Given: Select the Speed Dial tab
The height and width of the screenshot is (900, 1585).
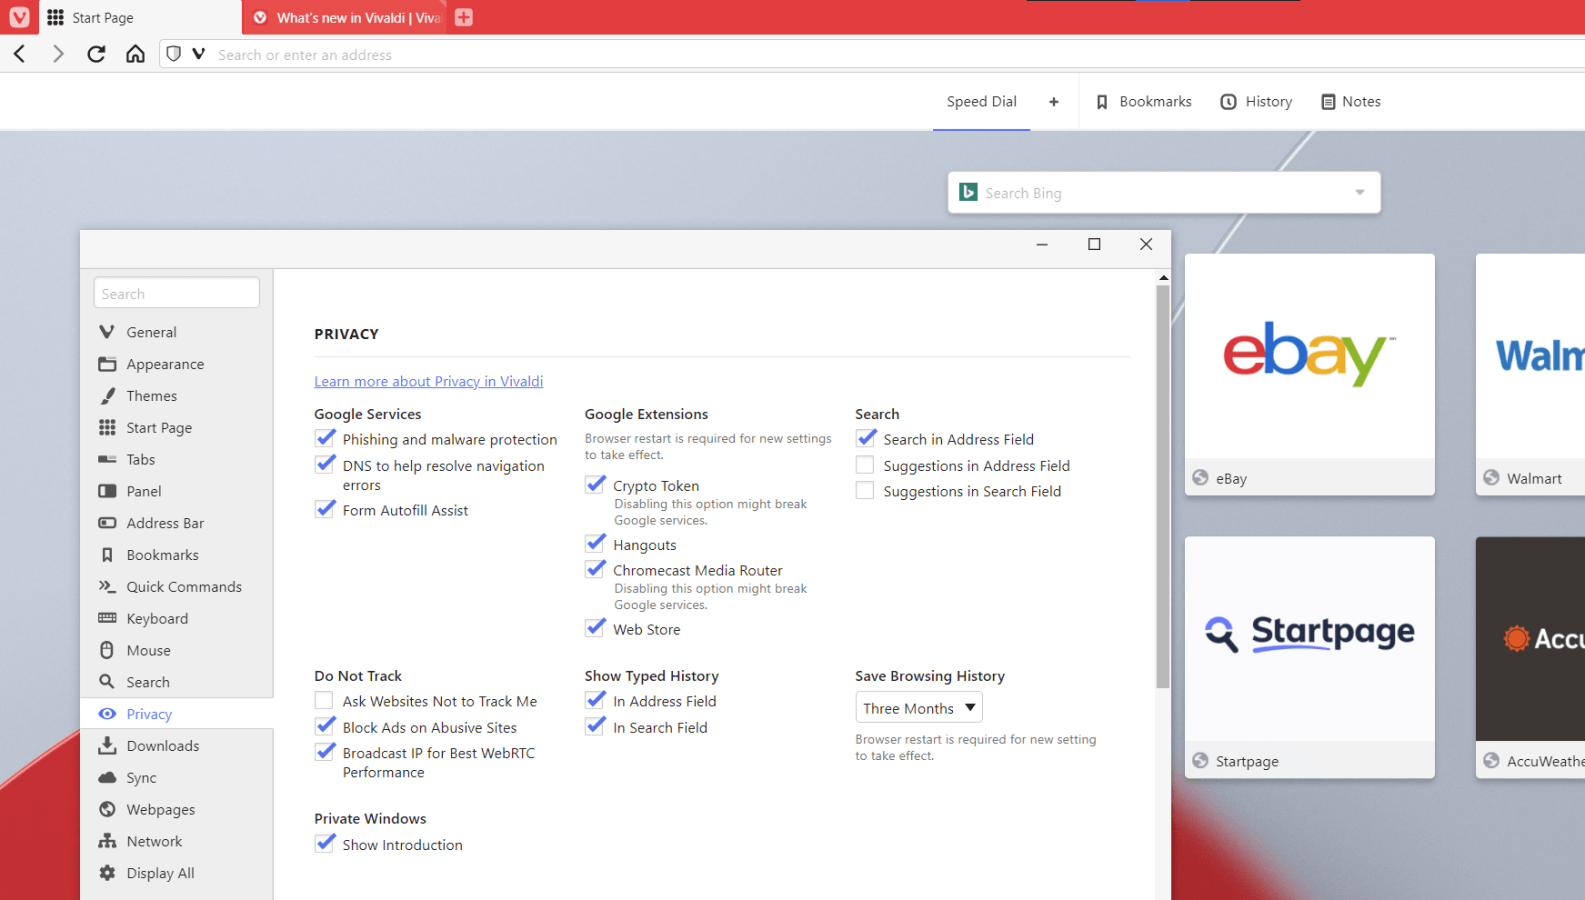Looking at the screenshot, I should [x=981, y=102].
